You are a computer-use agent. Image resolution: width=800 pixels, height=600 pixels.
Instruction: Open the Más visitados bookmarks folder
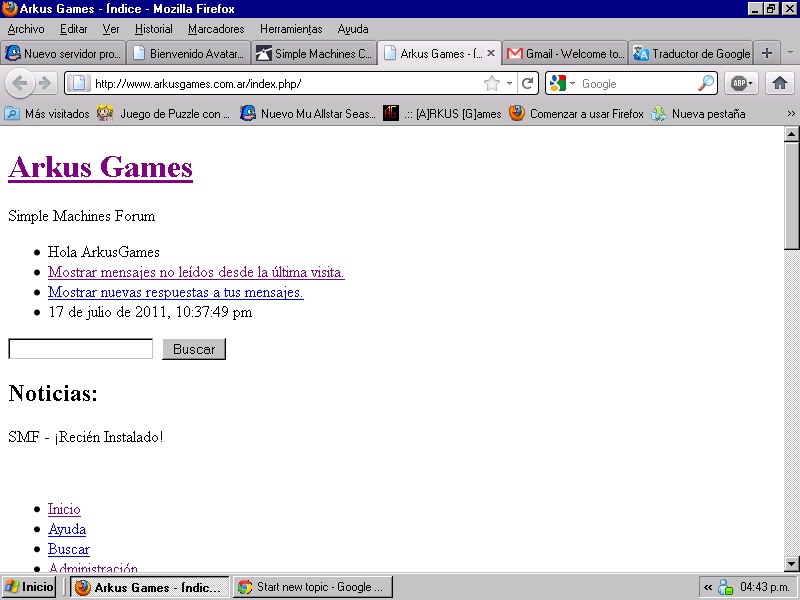click(47, 114)
